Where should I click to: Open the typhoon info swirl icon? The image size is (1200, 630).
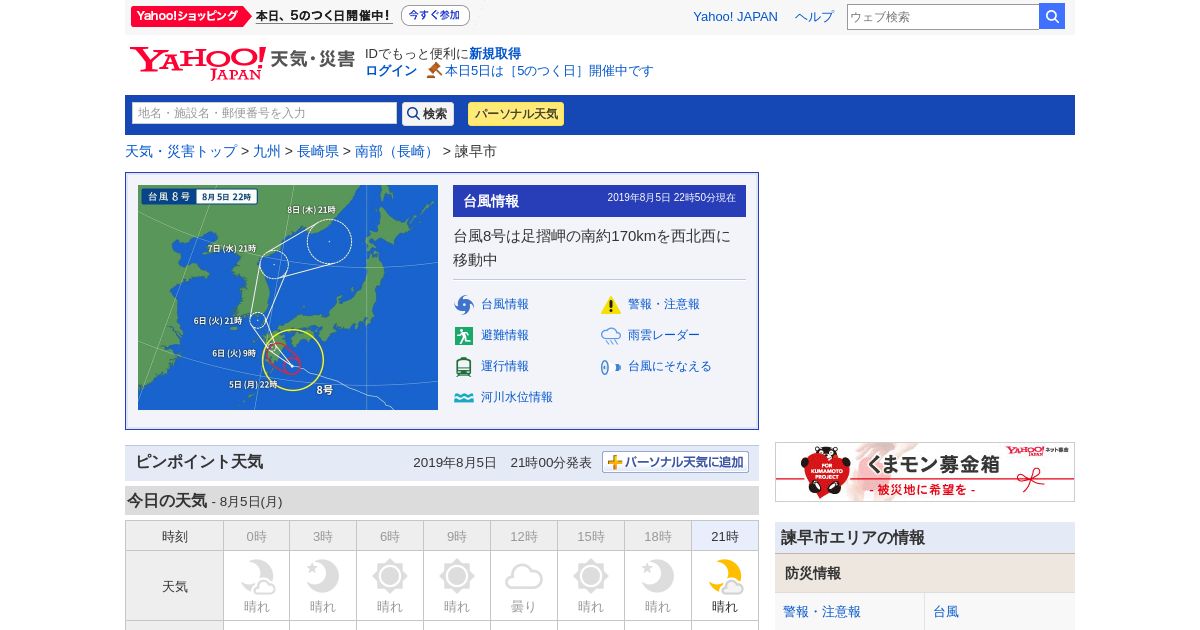coord(464,305)
